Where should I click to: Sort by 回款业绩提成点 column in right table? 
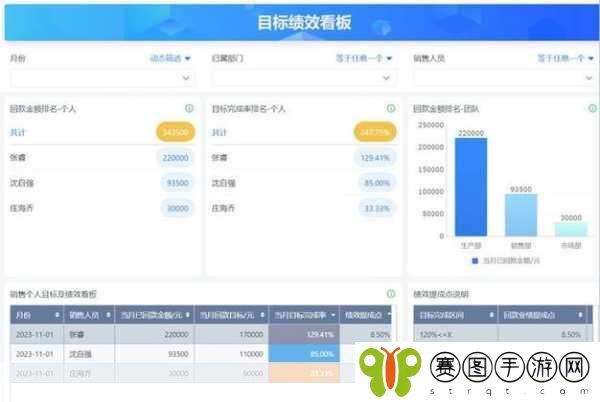[580, 315]
